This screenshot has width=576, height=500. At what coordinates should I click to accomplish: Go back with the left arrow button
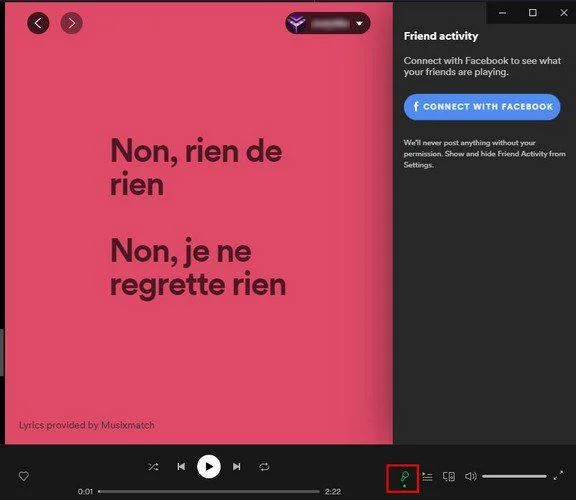tap(38, 23)
